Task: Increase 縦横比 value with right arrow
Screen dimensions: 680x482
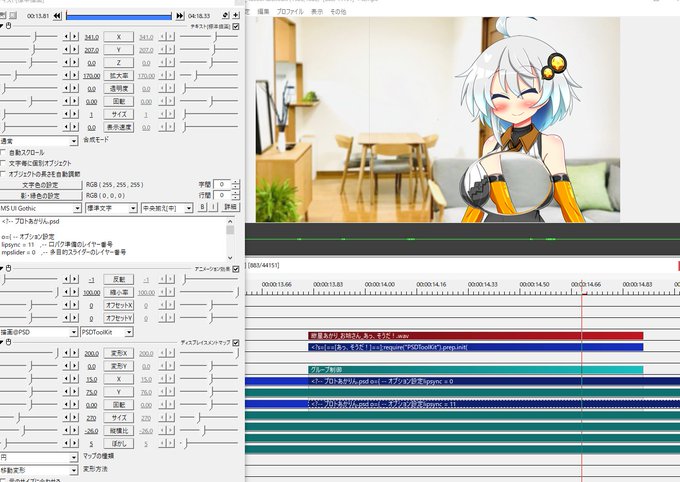Action: [75, 431]
